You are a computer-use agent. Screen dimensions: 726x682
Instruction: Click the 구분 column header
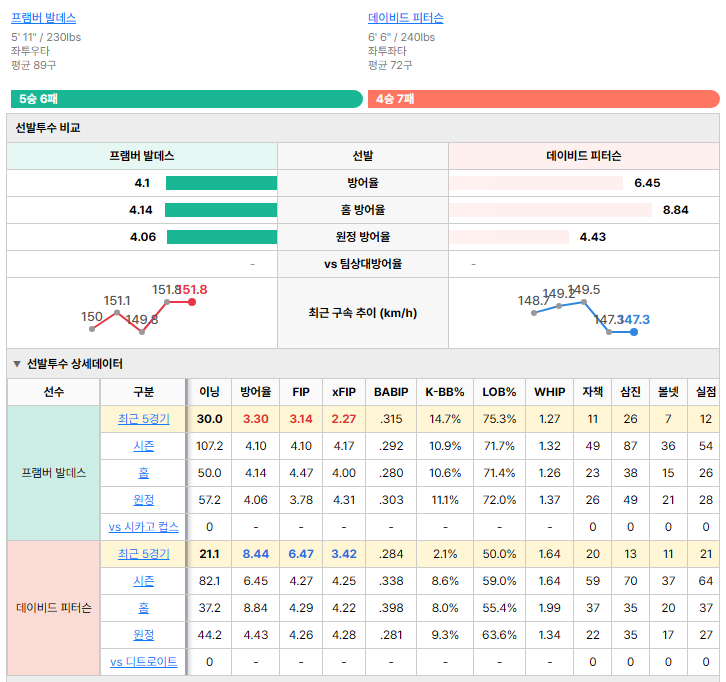point(144,392)
